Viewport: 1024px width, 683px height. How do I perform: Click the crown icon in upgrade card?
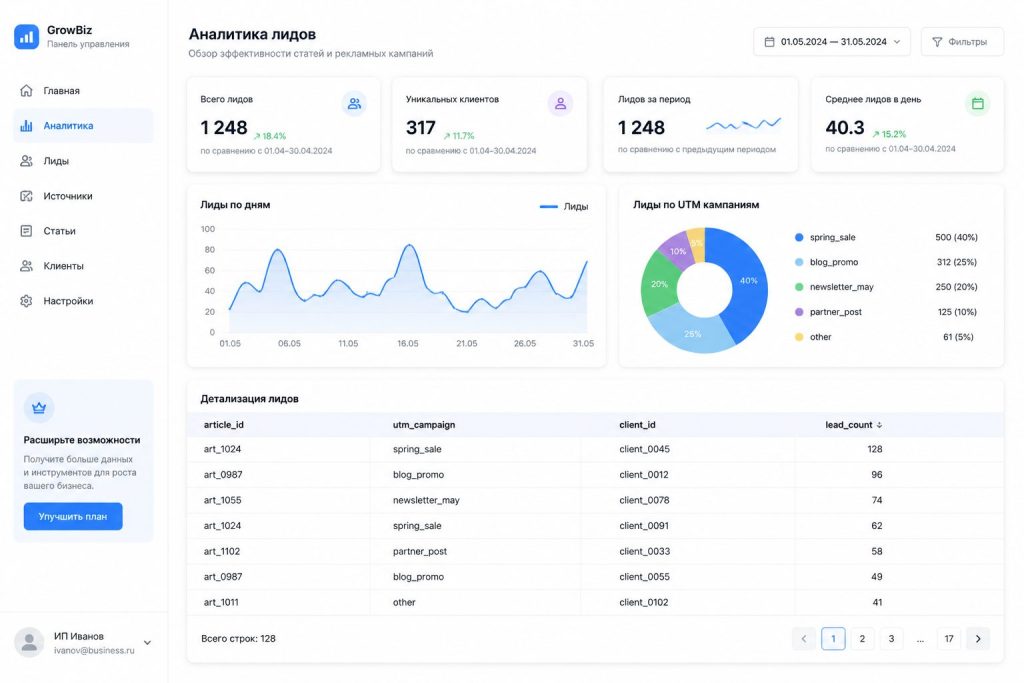coord(39,408)
